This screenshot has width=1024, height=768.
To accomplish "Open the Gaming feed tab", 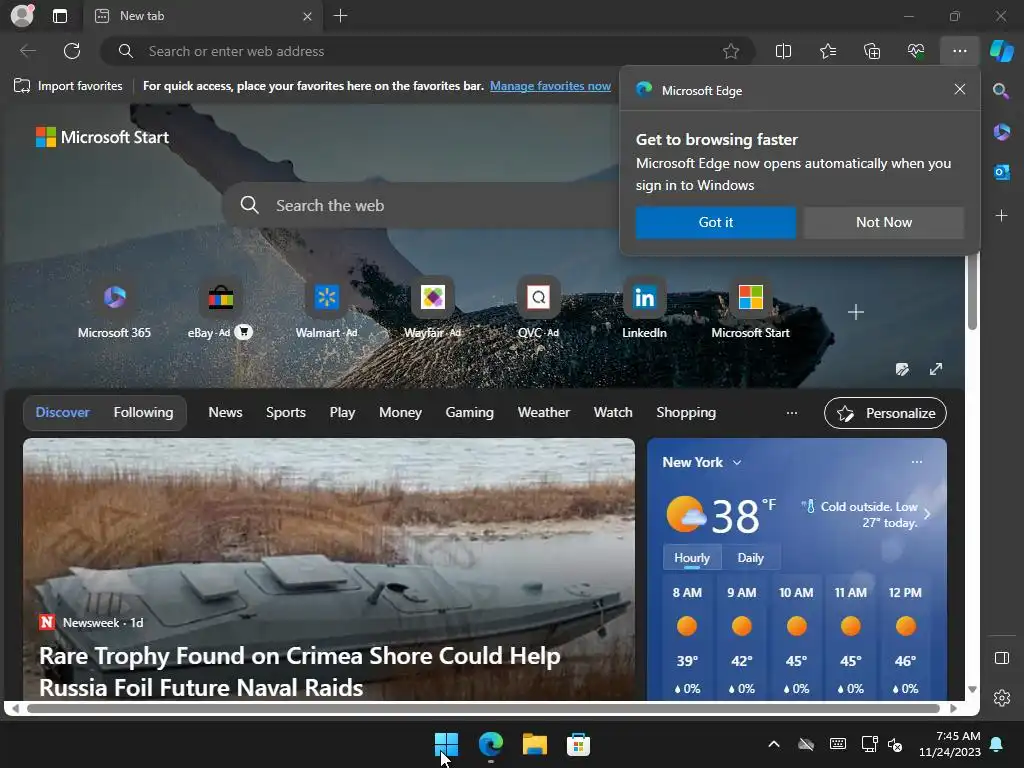I will click(x=470, y=413).
